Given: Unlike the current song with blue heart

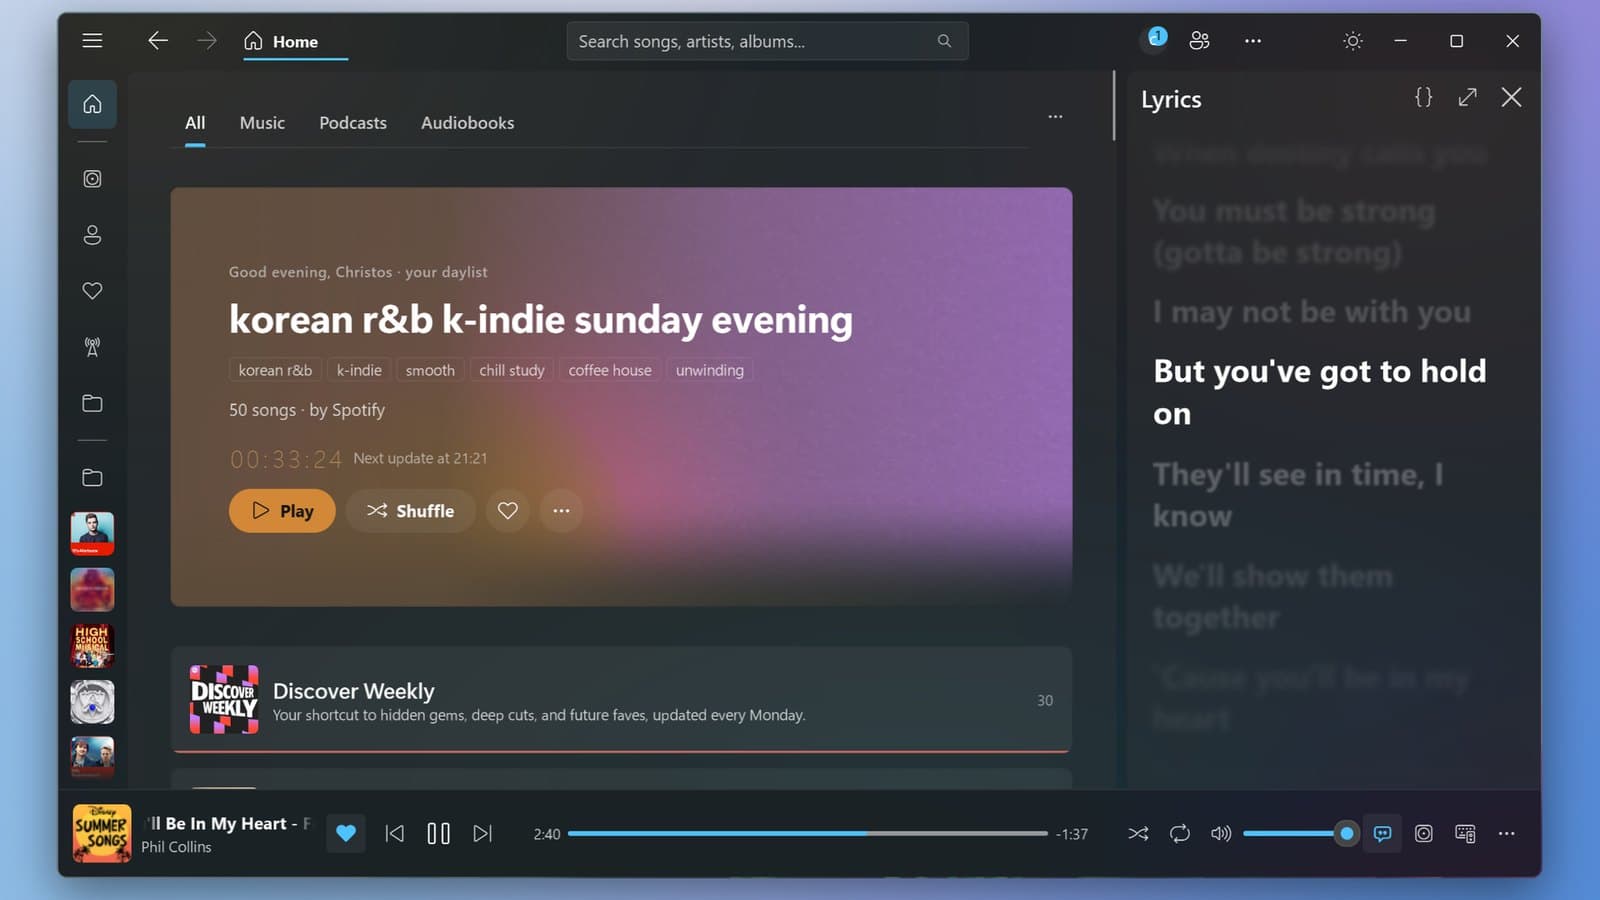Looking at the screenshot, I should point(346,834).
